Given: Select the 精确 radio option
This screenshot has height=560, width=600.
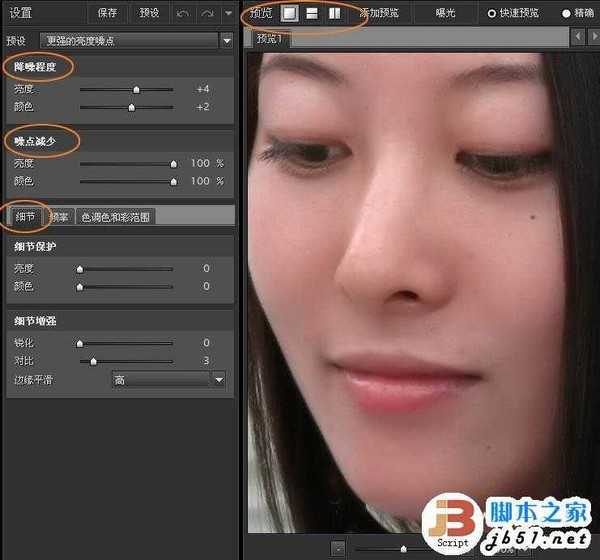Looking at the screenshot, I should [x=567, y=13].
